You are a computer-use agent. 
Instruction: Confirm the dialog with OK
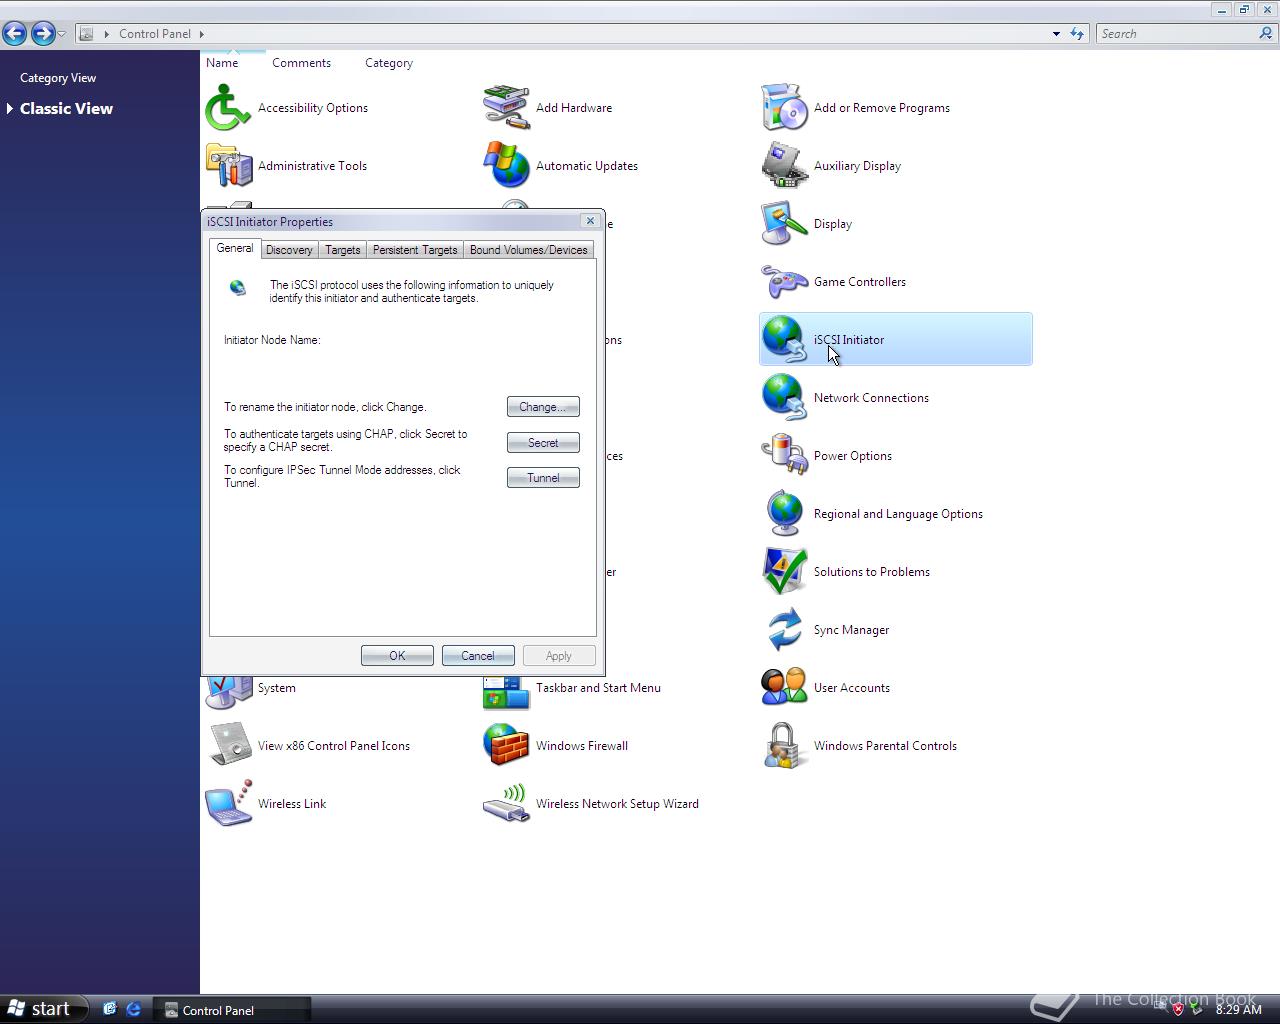click(397, 656)
